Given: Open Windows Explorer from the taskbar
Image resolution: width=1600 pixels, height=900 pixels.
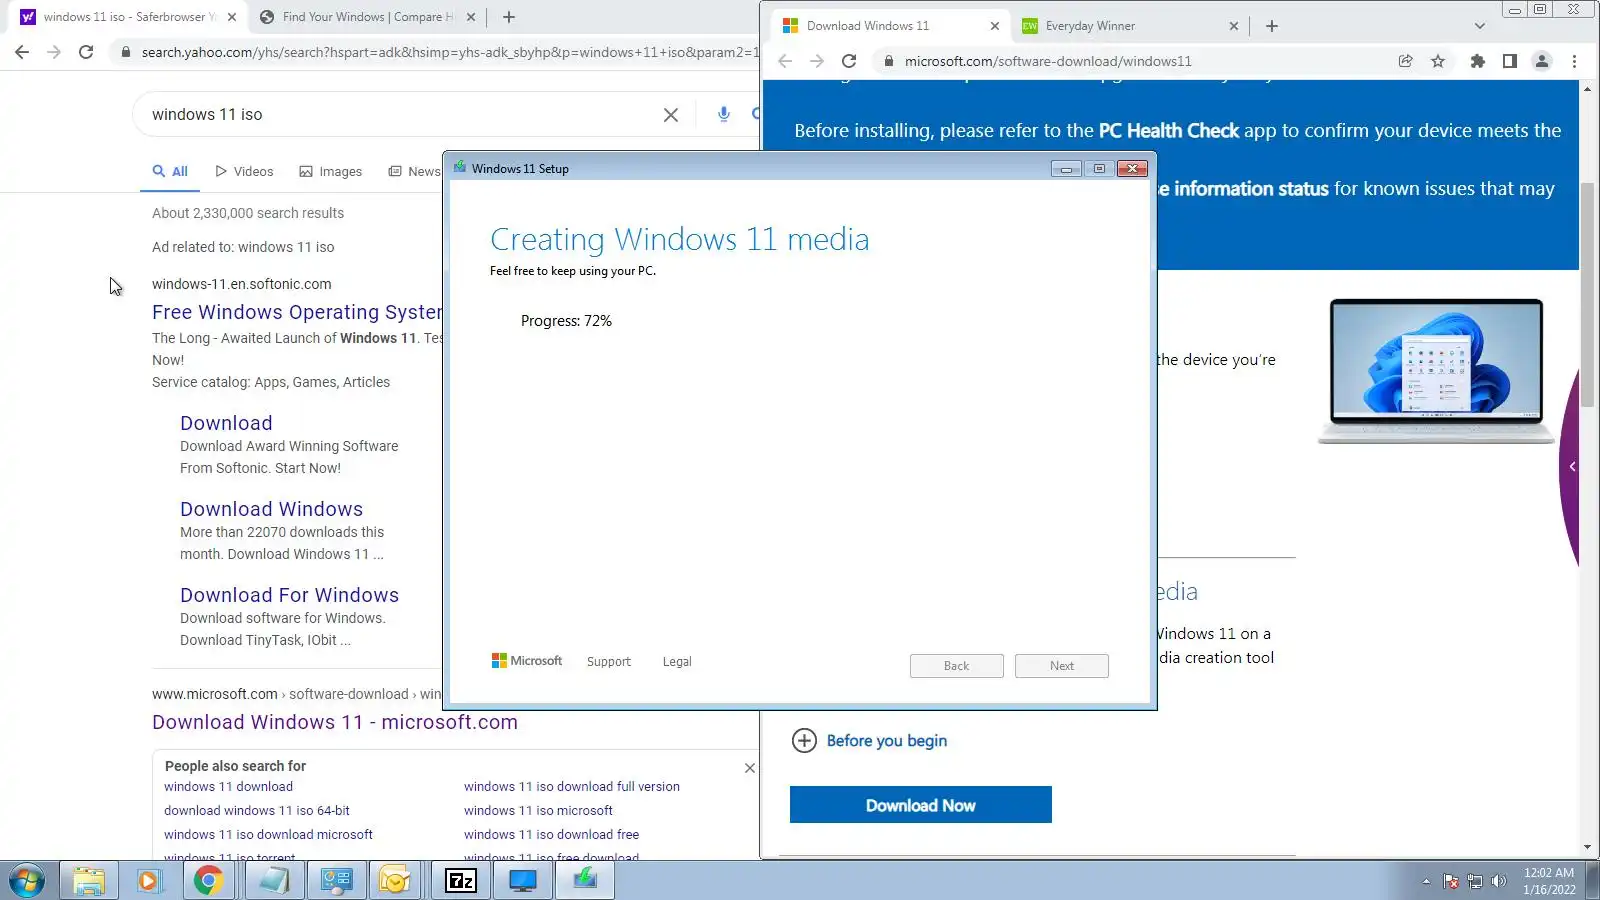Looking at the screenshot, I should (89, 881).
